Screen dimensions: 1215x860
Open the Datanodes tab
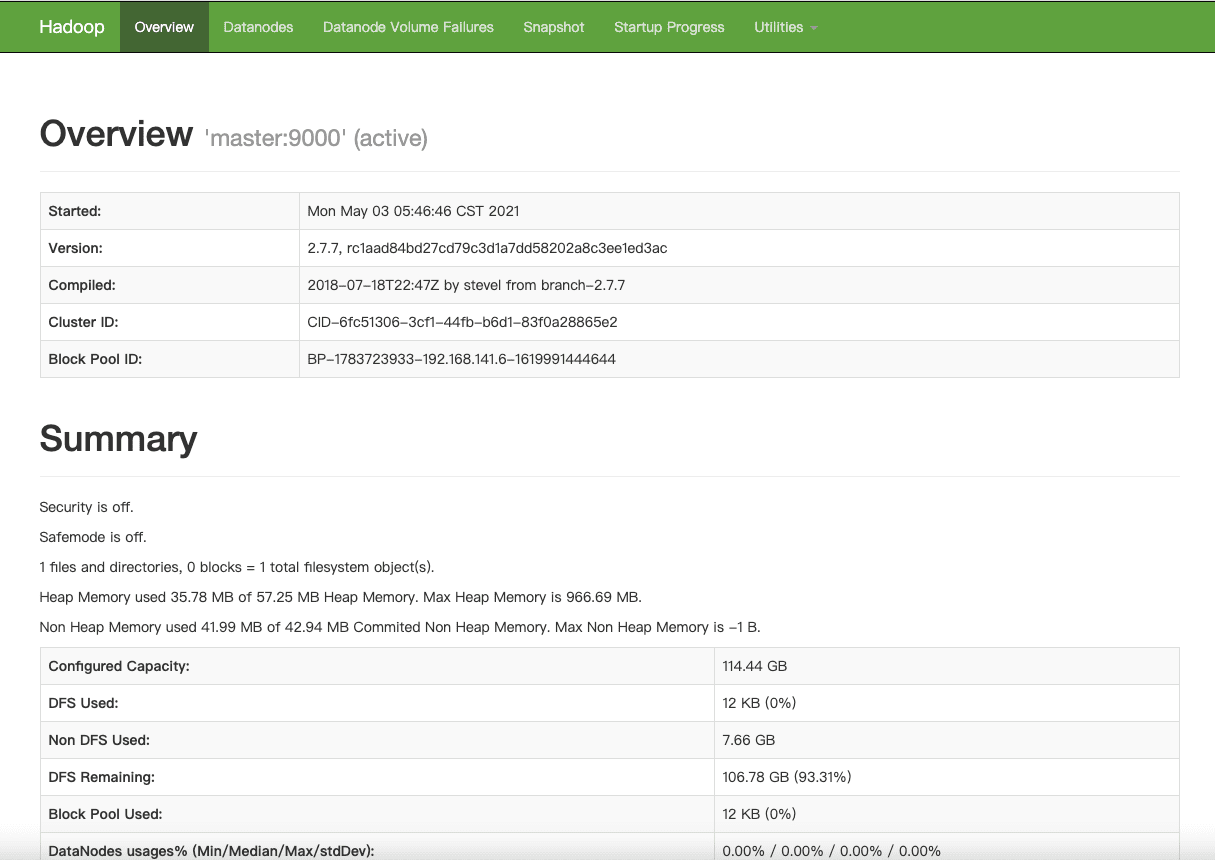point(258,27)
